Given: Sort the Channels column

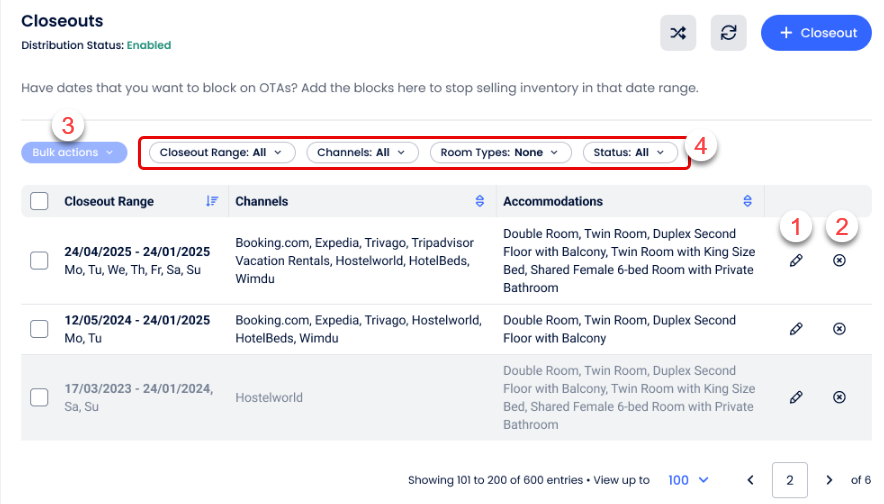Looking at the screenshot, I should pyautogui.click(x=480, y=201).
